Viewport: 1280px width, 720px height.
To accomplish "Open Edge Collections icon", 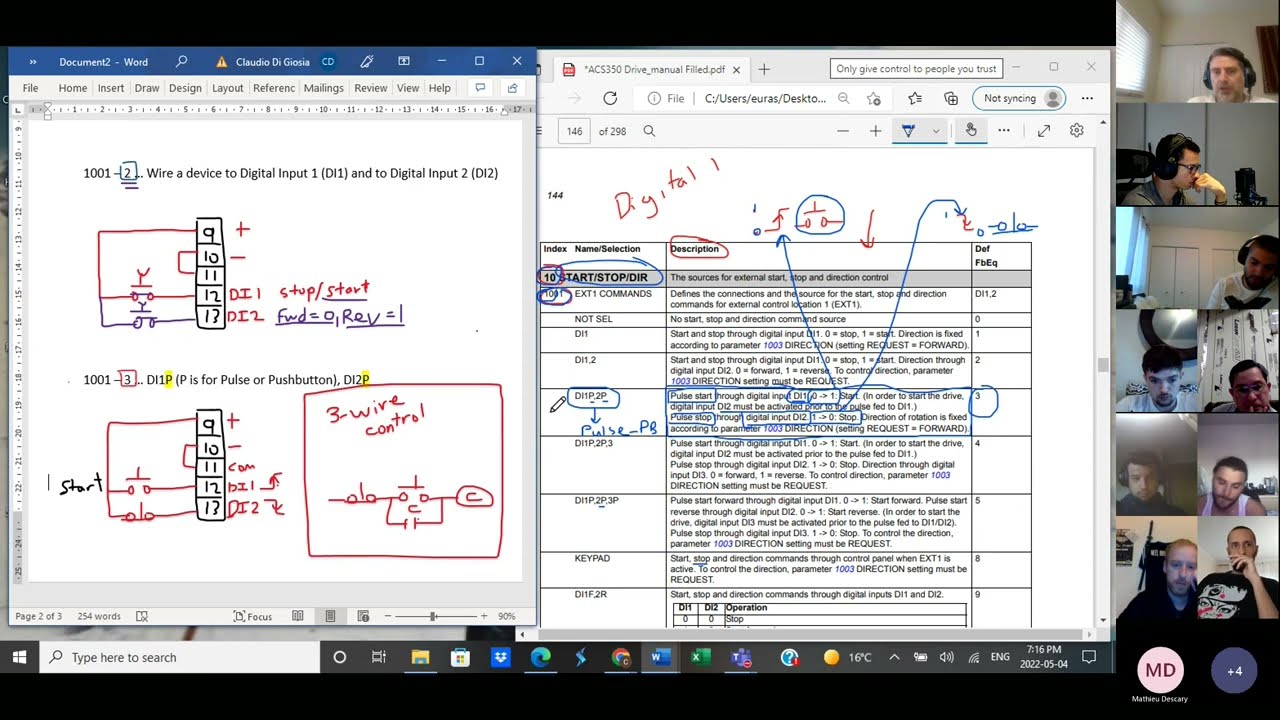I will click(951, 98).
